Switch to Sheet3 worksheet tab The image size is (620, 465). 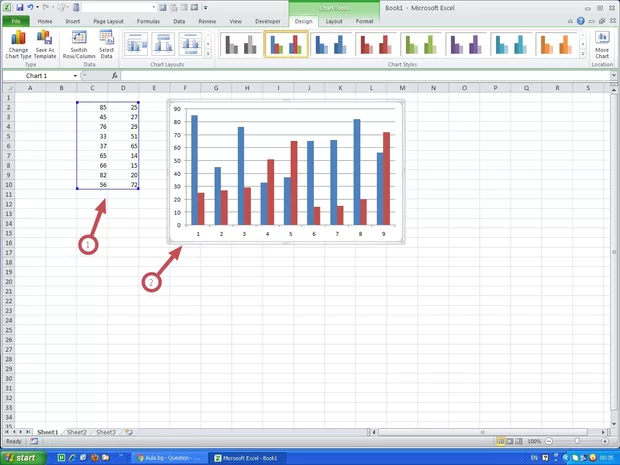106,432
